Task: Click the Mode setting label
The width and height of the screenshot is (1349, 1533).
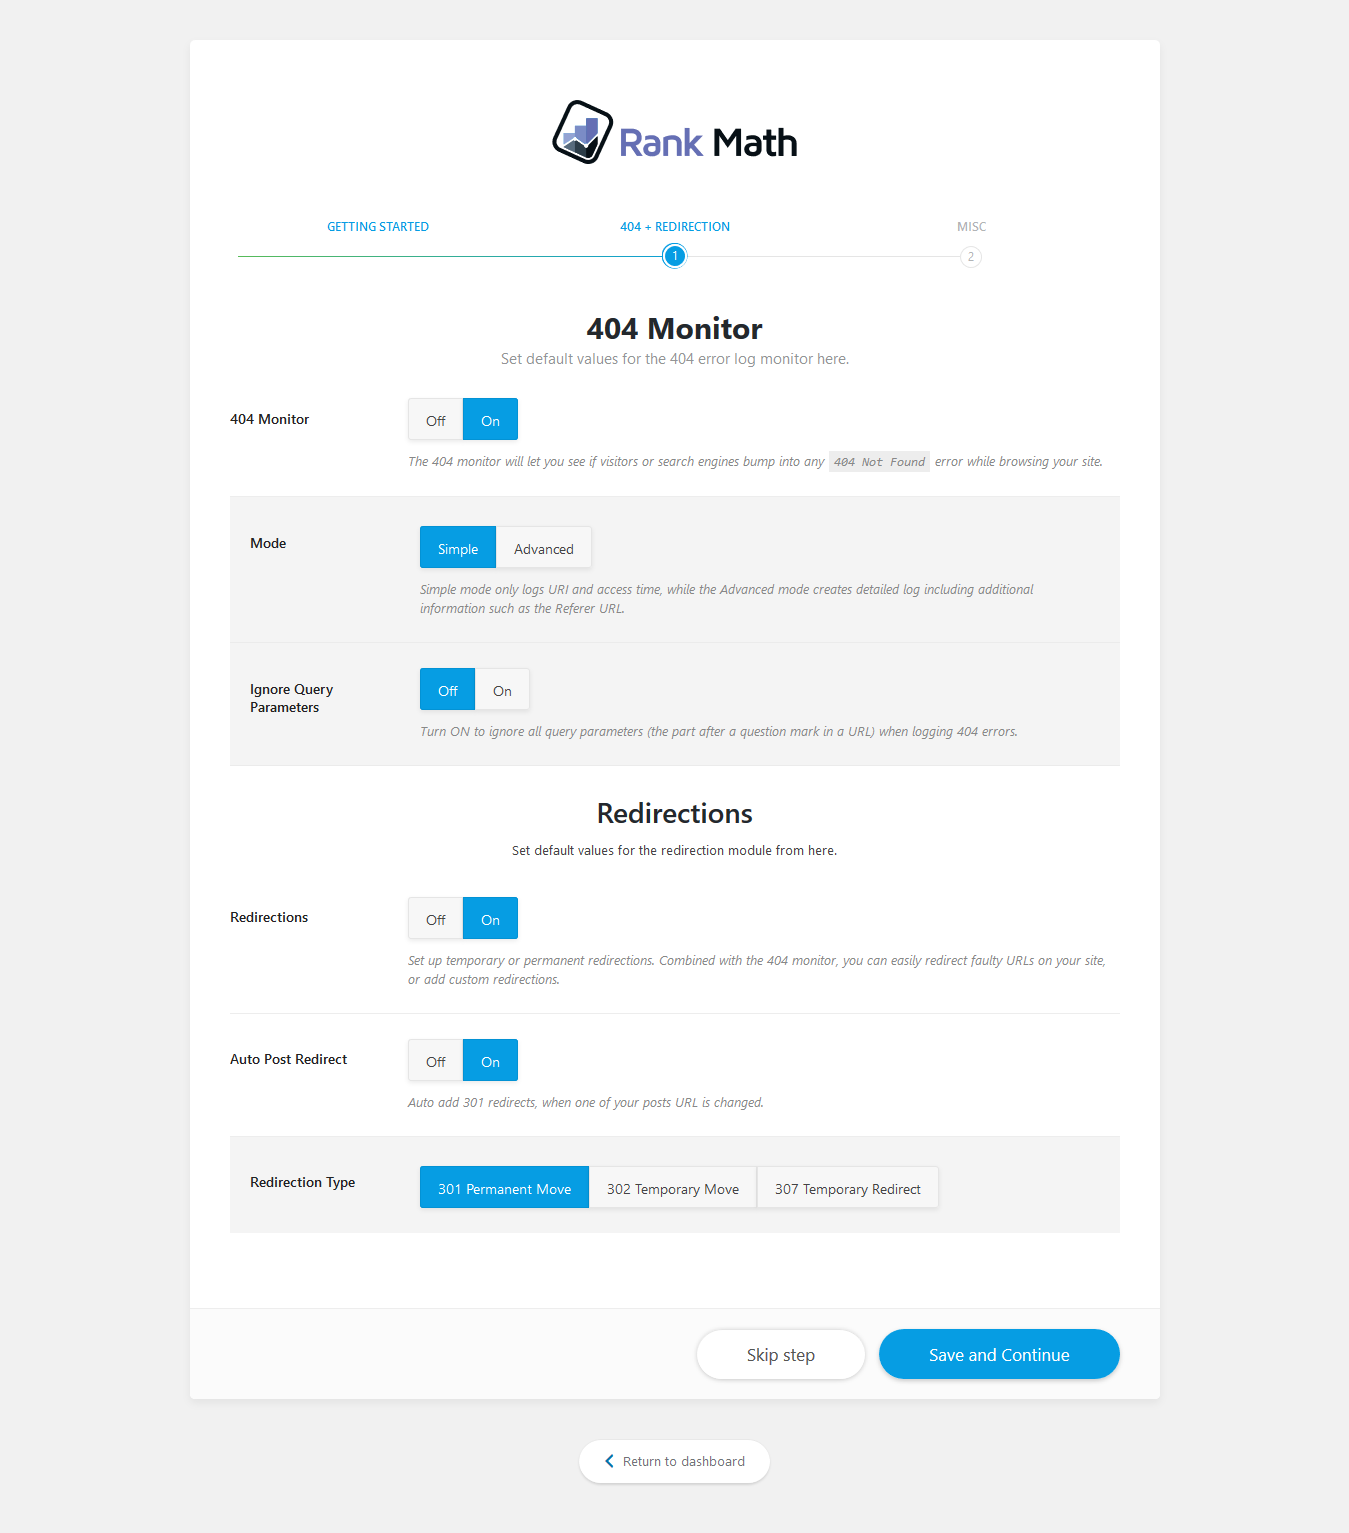Action: pyautogui.click(x=268, y=543)
